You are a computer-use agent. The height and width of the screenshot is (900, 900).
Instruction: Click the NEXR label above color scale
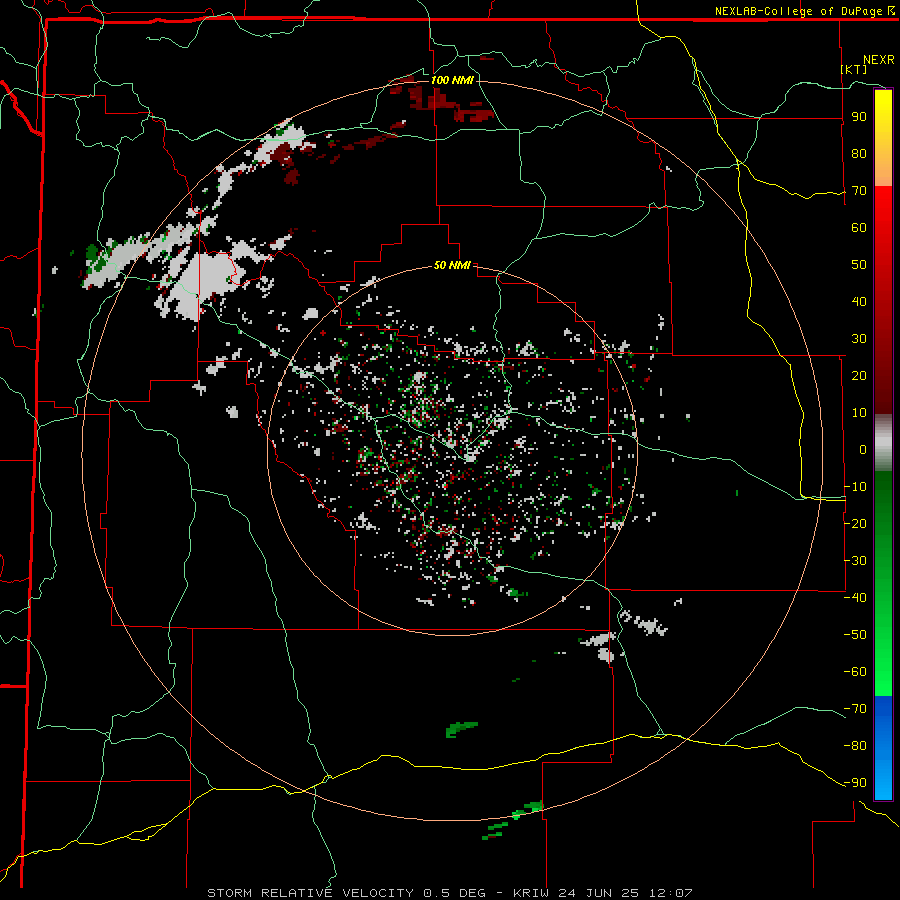pos(879,60)
